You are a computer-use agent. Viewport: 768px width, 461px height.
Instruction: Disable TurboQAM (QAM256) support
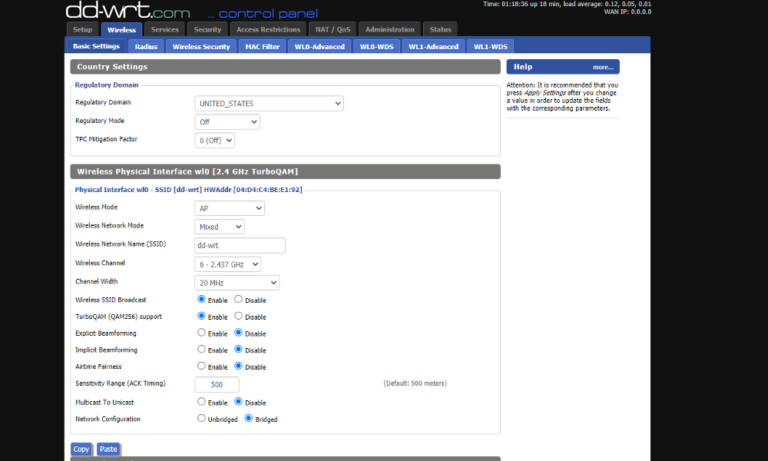coord(238,316)
